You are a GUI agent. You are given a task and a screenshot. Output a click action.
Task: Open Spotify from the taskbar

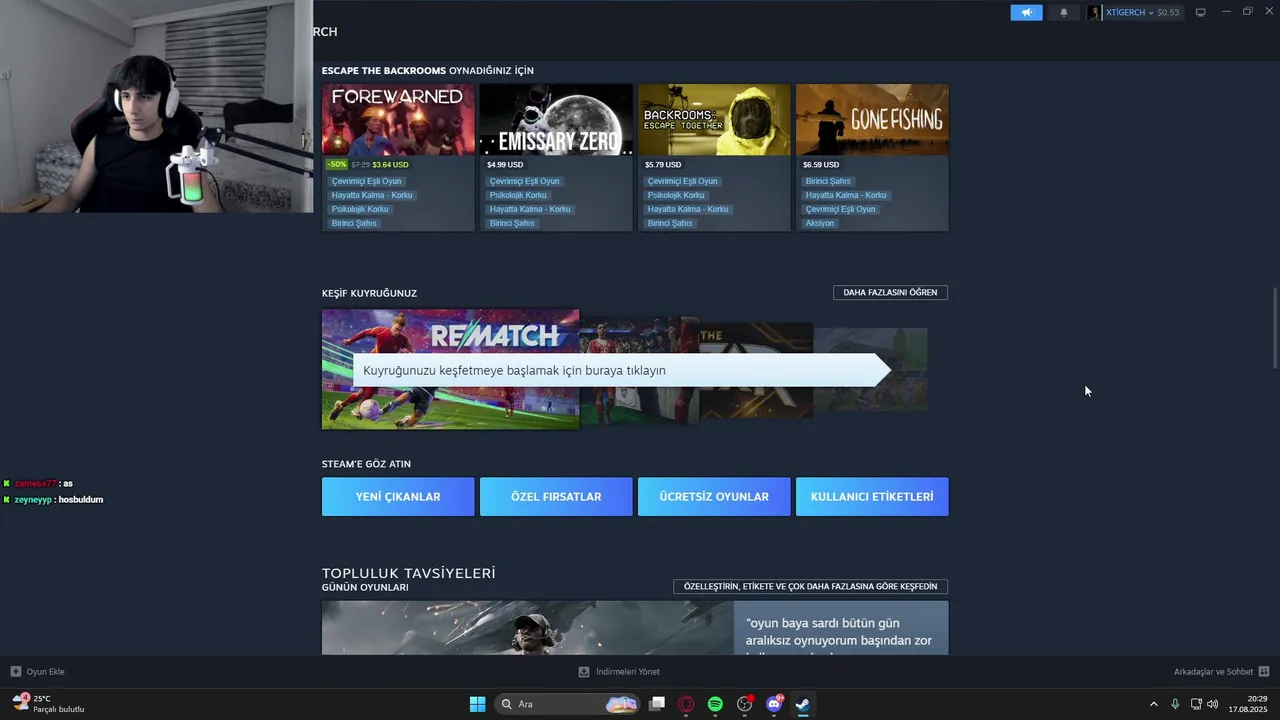[x=715, y=704]
